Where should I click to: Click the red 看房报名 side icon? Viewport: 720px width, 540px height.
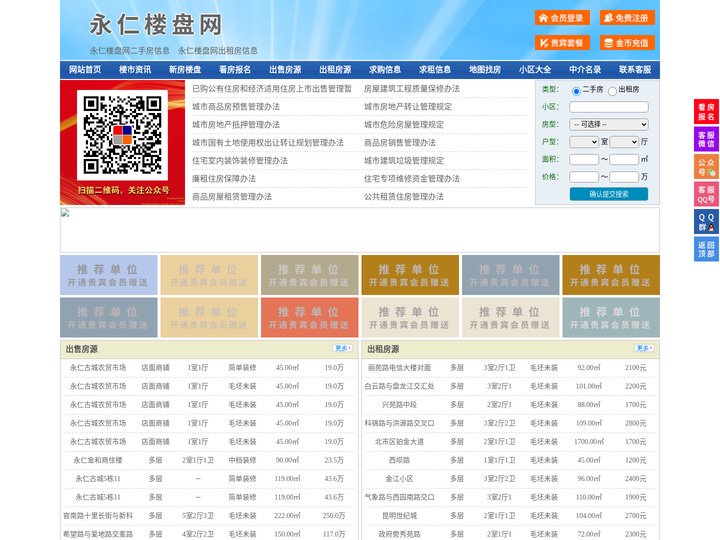coord(706,112)
